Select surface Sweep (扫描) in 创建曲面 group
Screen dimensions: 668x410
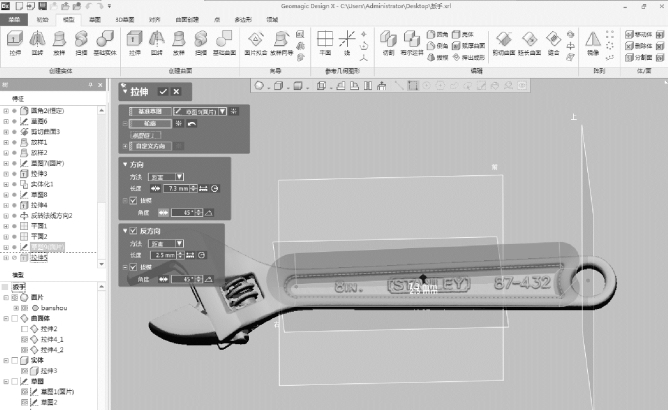click(200, 43)
